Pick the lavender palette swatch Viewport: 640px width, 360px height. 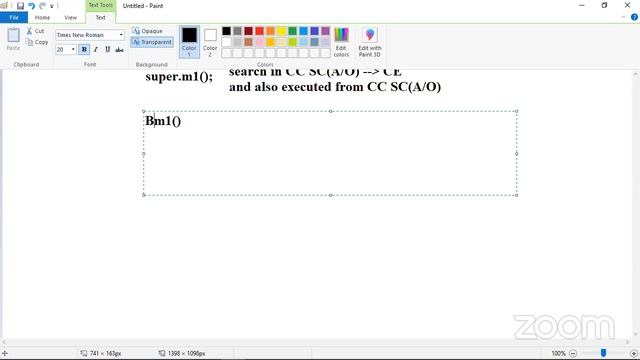(326, 42)
